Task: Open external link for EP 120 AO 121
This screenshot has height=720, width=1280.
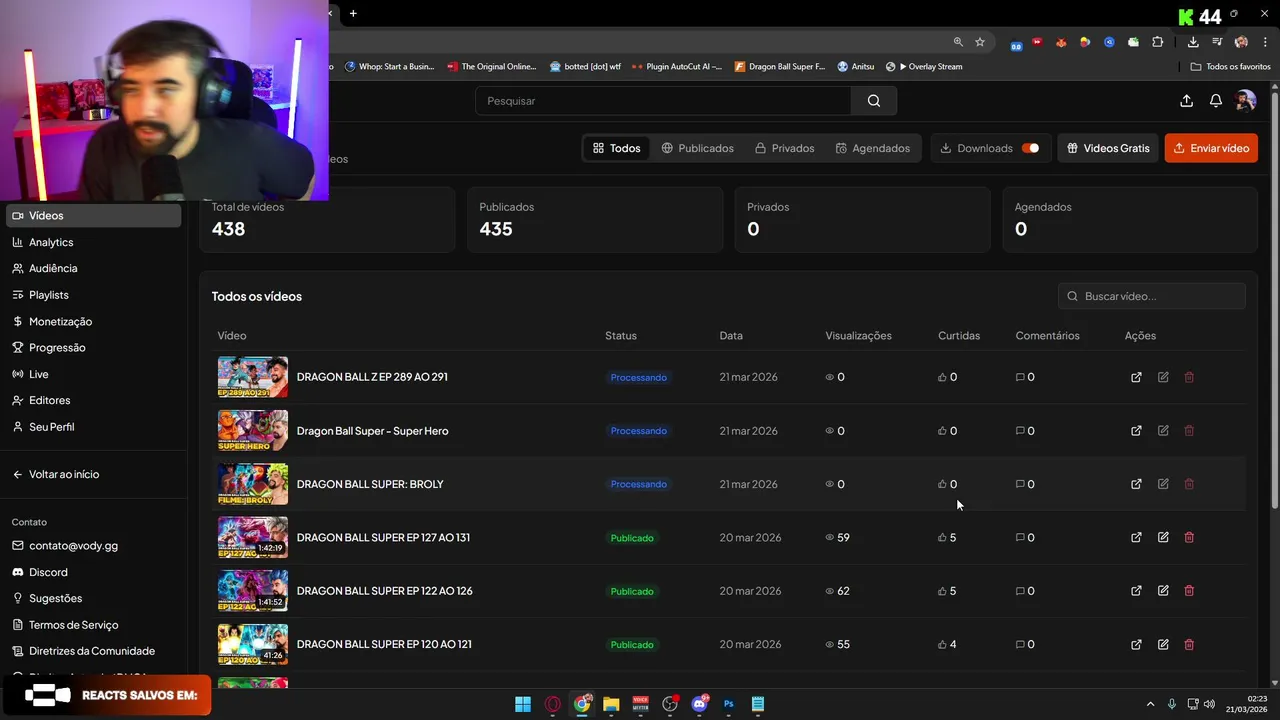Action: (1136, 645)
